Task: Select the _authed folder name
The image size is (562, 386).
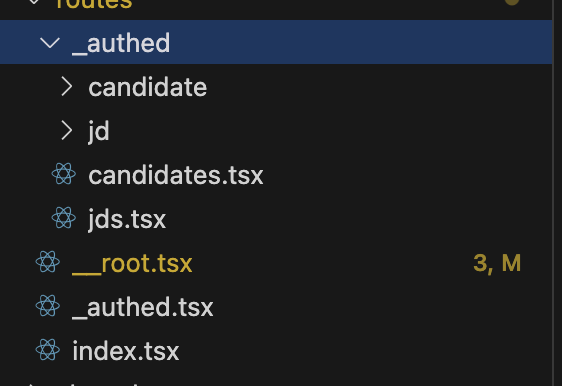Action: (x=121, y=44)
